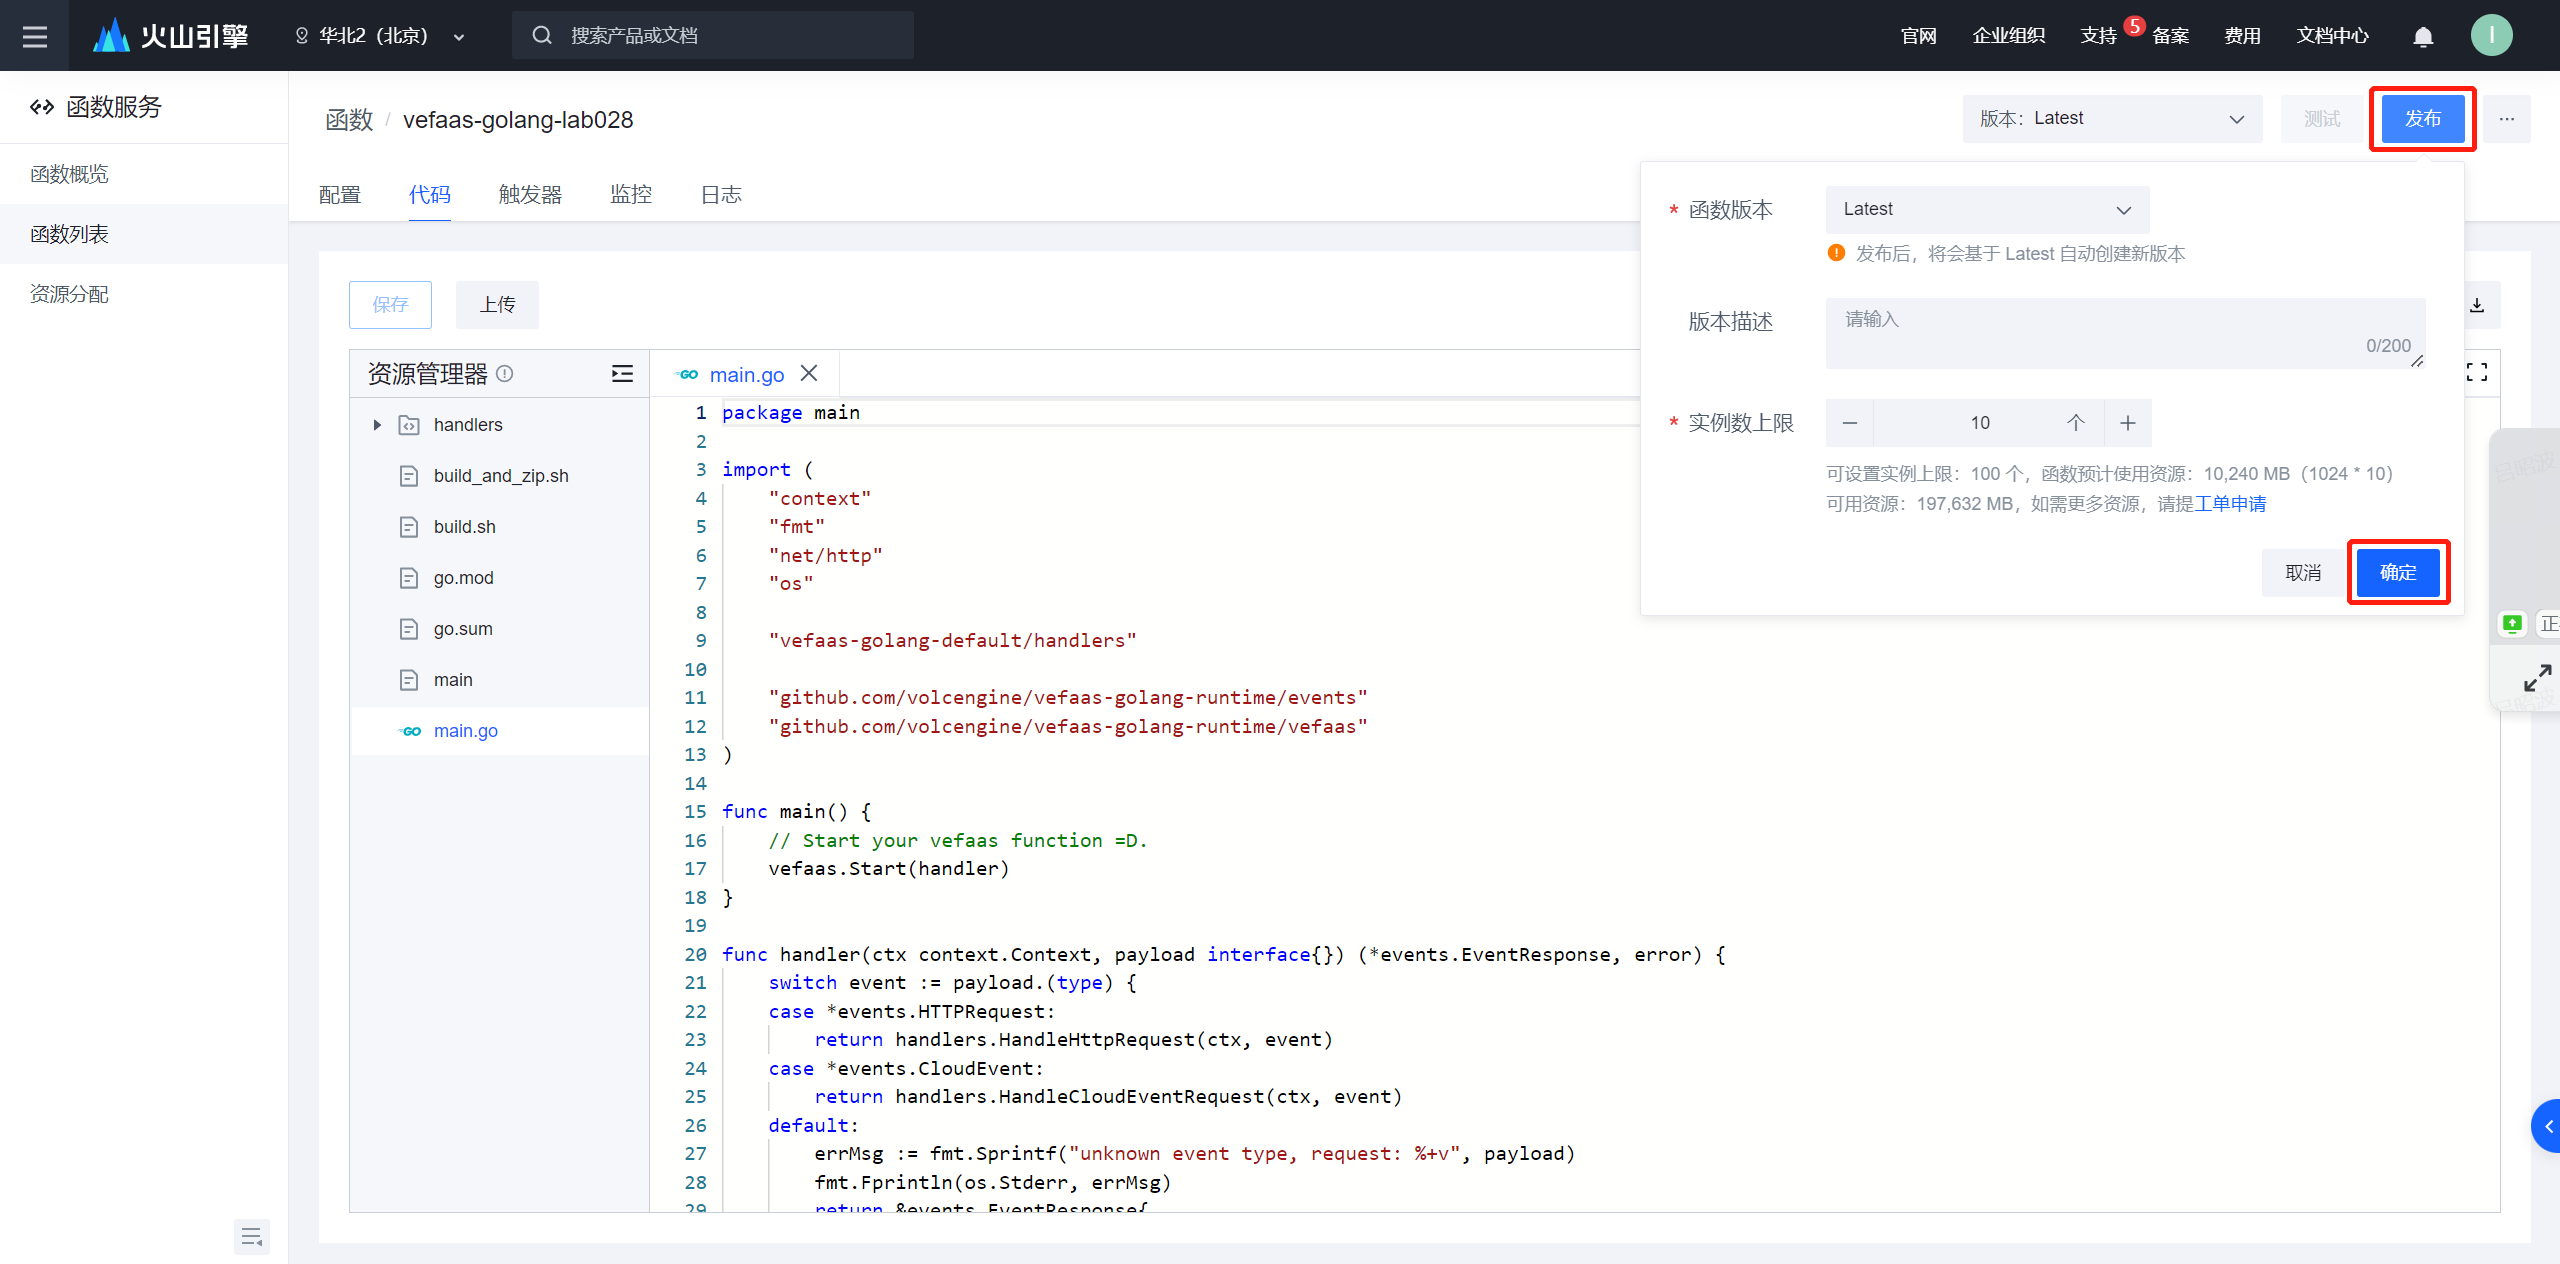Enter fullscreen editor mode
Image resolution: width=2560 pixels, height=1264 pixels.
click(2477, 373)
